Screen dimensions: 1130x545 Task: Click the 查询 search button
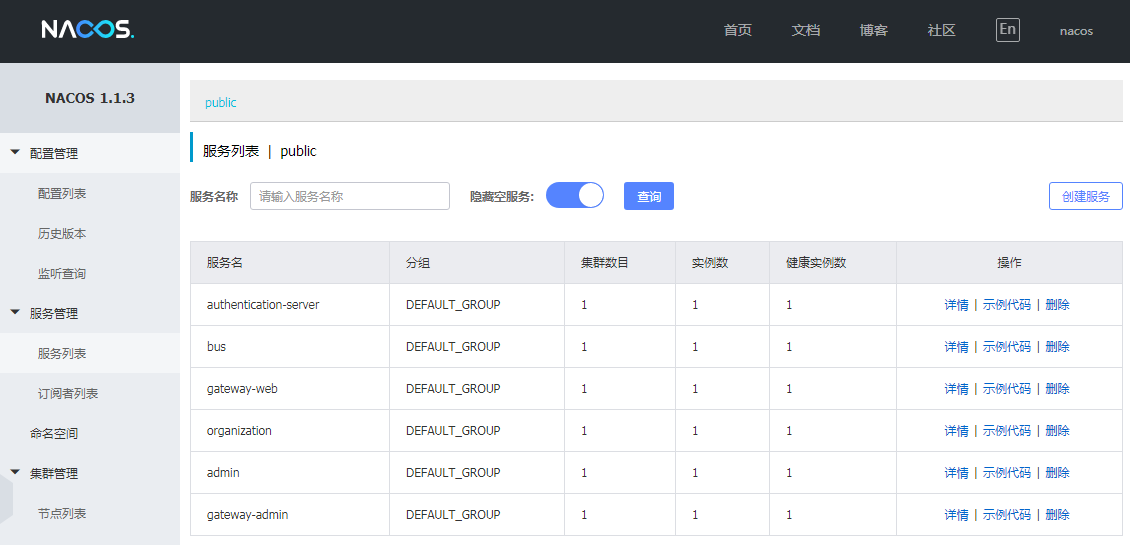[649, 196]
